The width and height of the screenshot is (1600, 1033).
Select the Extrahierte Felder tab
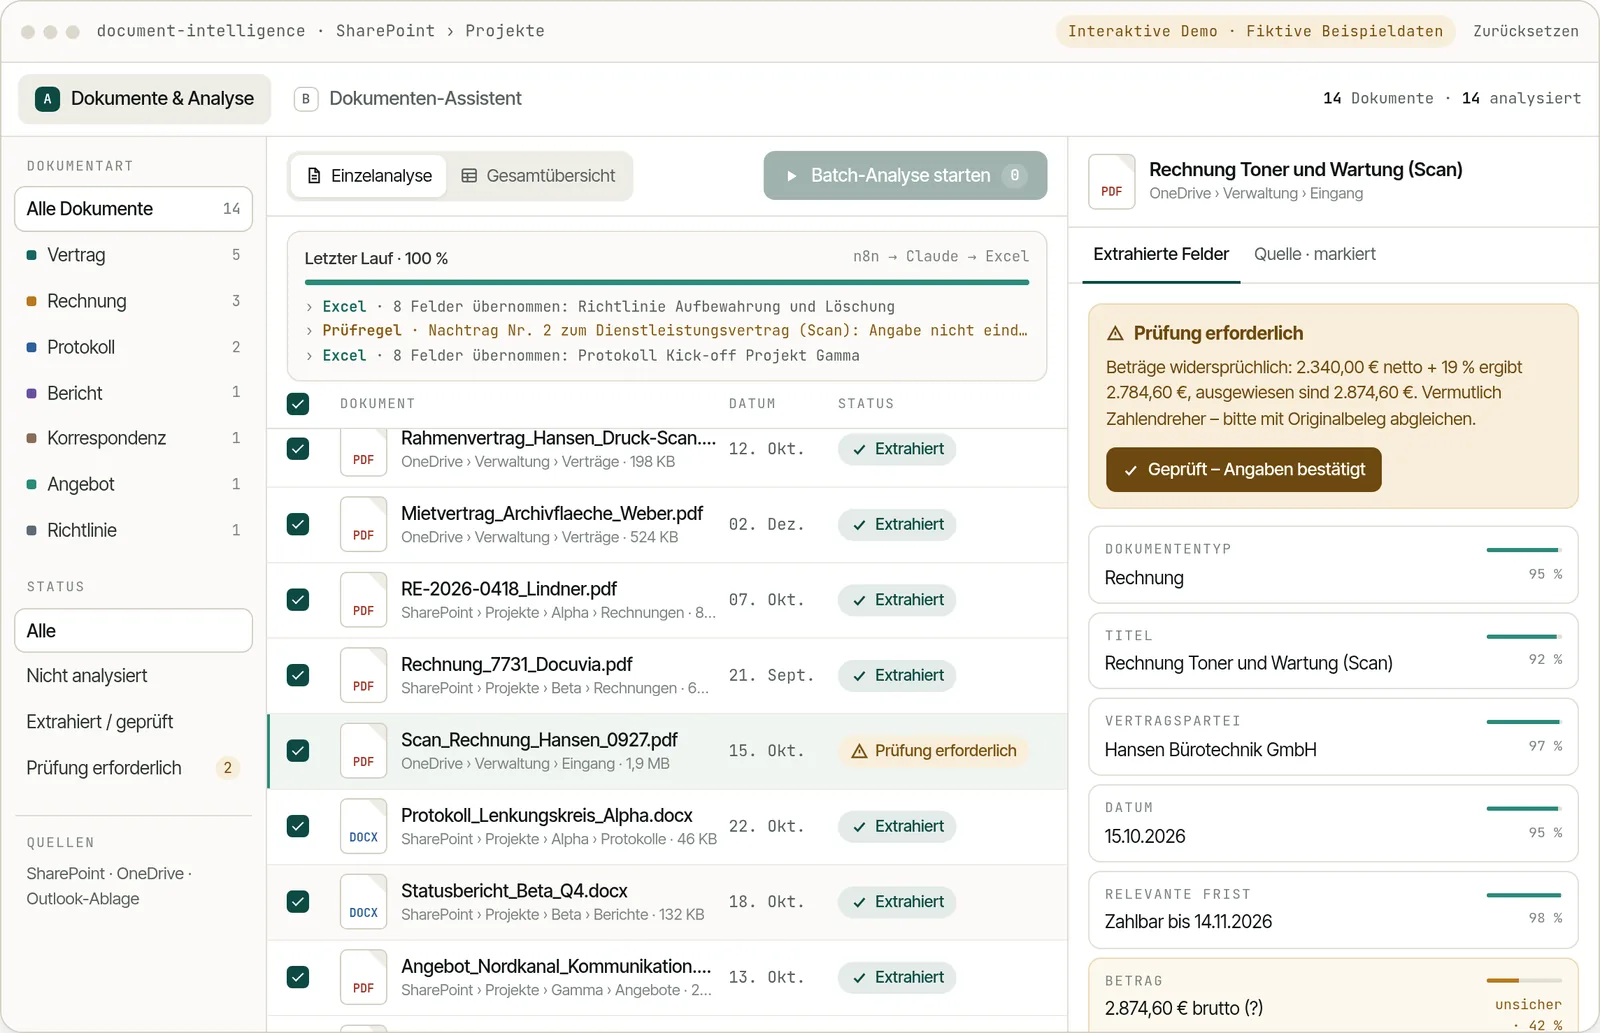point(1161,254)
